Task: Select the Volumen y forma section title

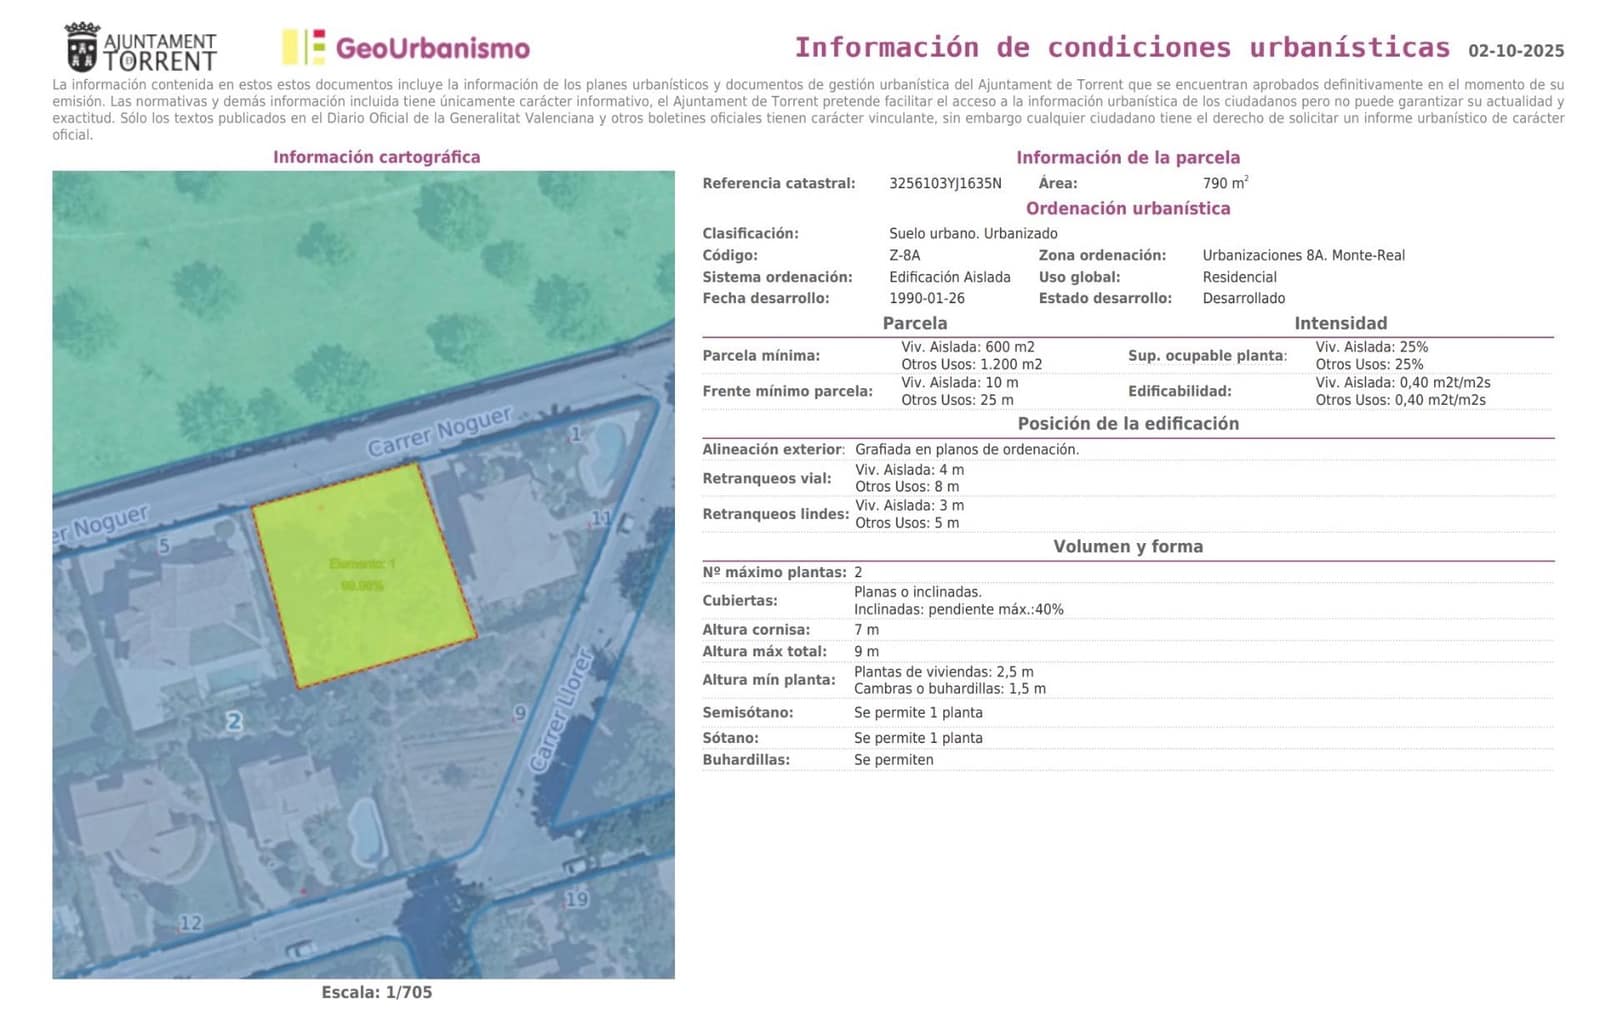Action: click(1128, 546)
